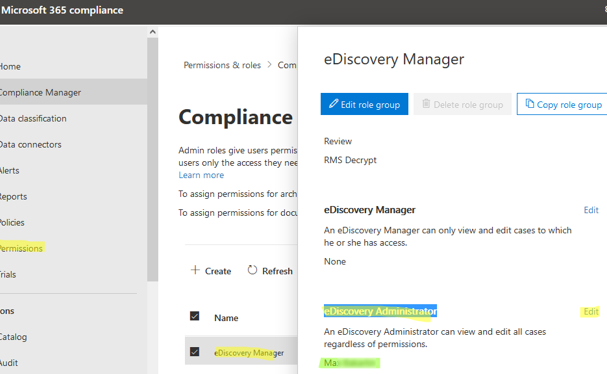Click the Refresh circular arrow icon
Viewport: 607px width, 374px height.
pos(252,270)
